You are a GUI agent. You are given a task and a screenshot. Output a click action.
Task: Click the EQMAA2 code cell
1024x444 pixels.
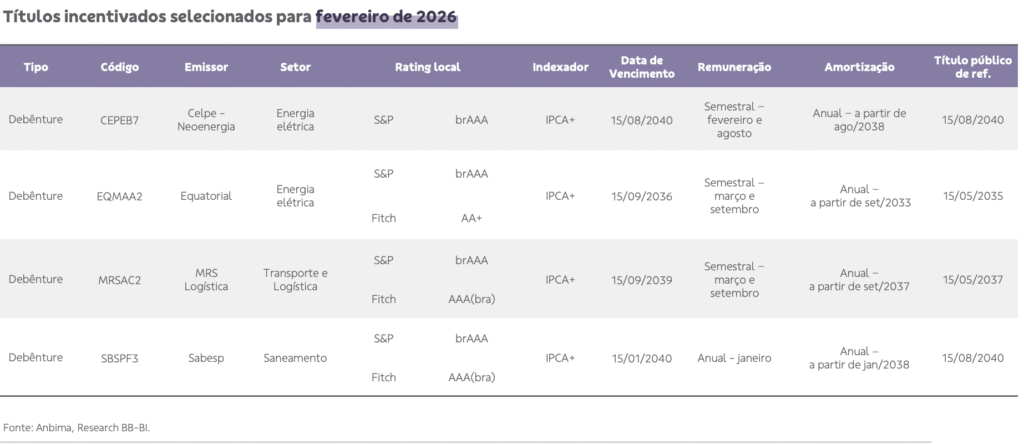coord(121,196)
